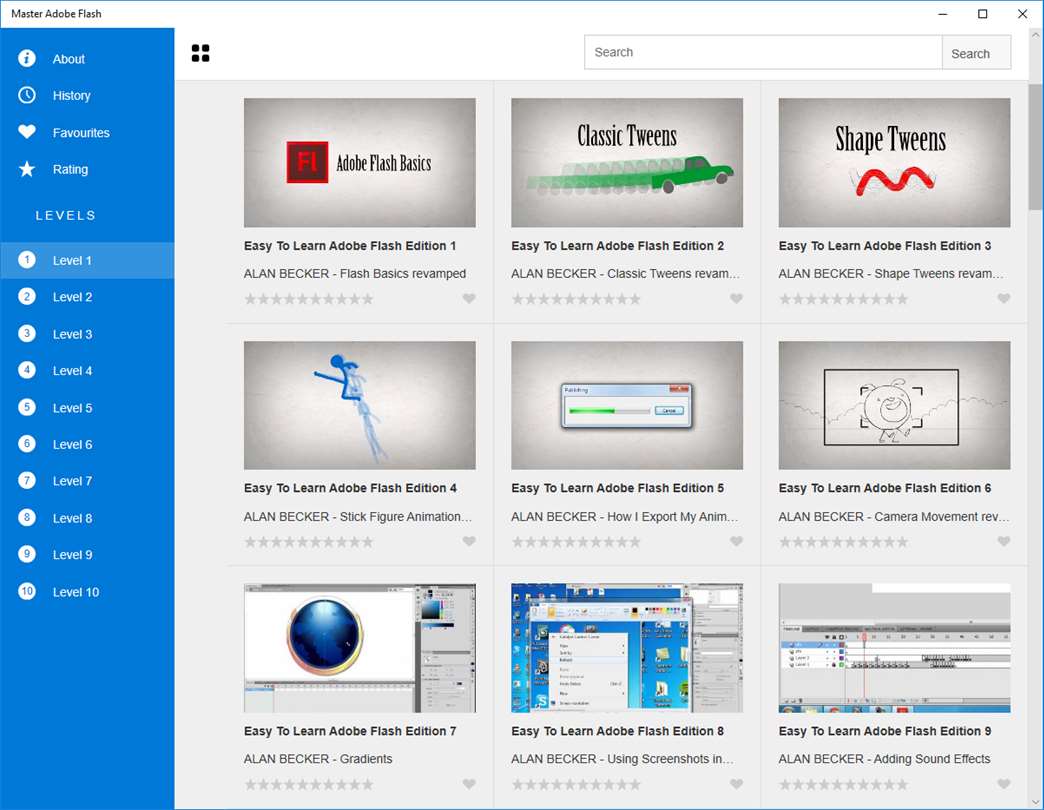
Task: Click the number 6 circle icon
Action: (x=27, y=444)
